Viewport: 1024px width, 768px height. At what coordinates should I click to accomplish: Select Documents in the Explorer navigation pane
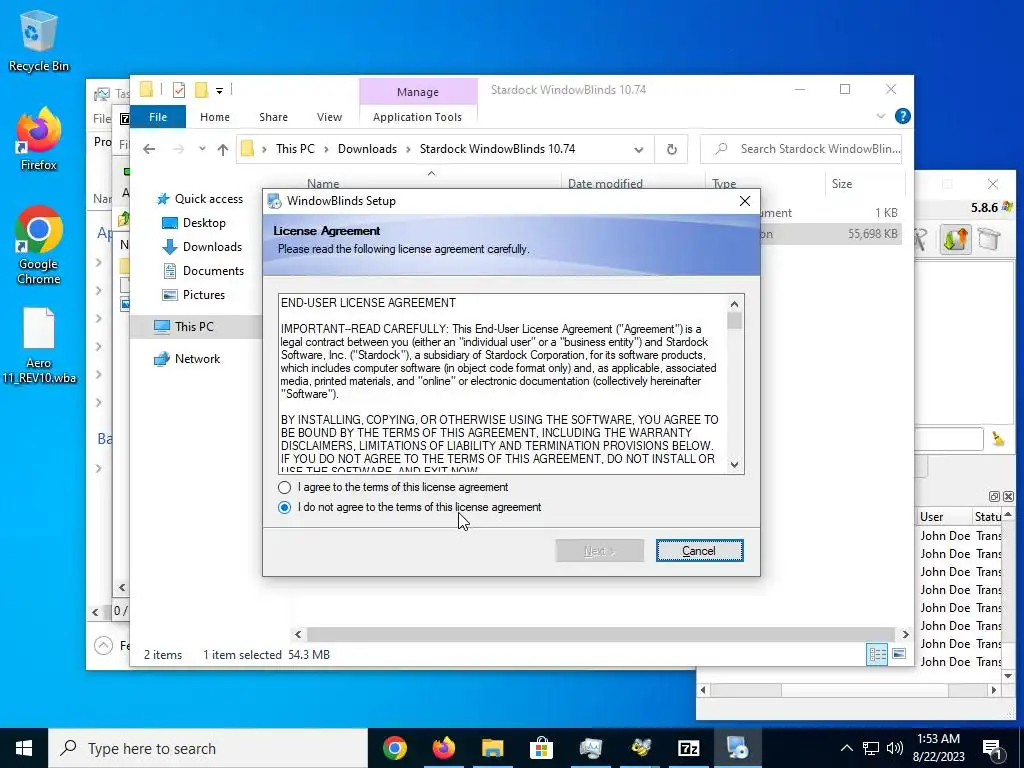point(213,271)
